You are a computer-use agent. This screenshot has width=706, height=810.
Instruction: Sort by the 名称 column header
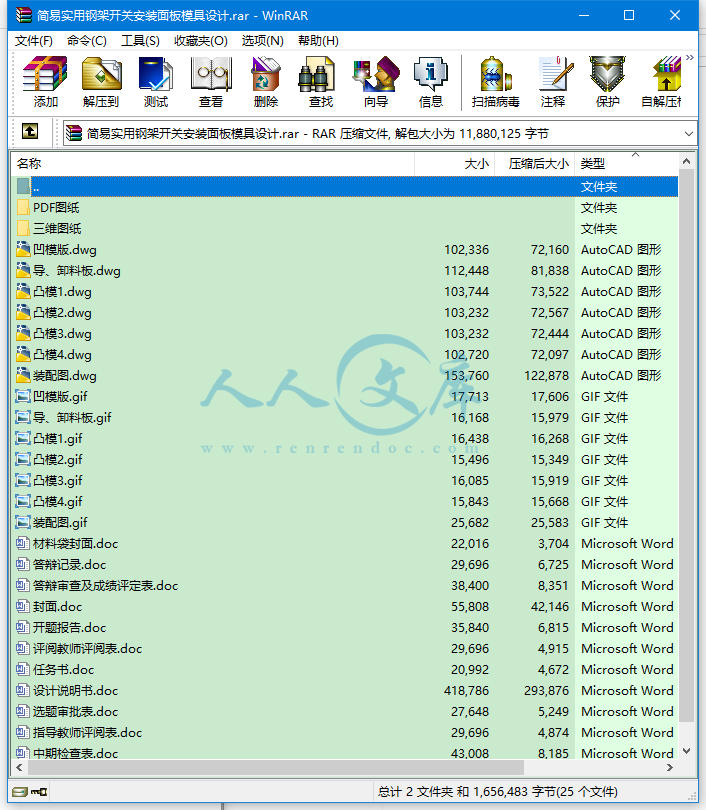click(x=213, y=164)
